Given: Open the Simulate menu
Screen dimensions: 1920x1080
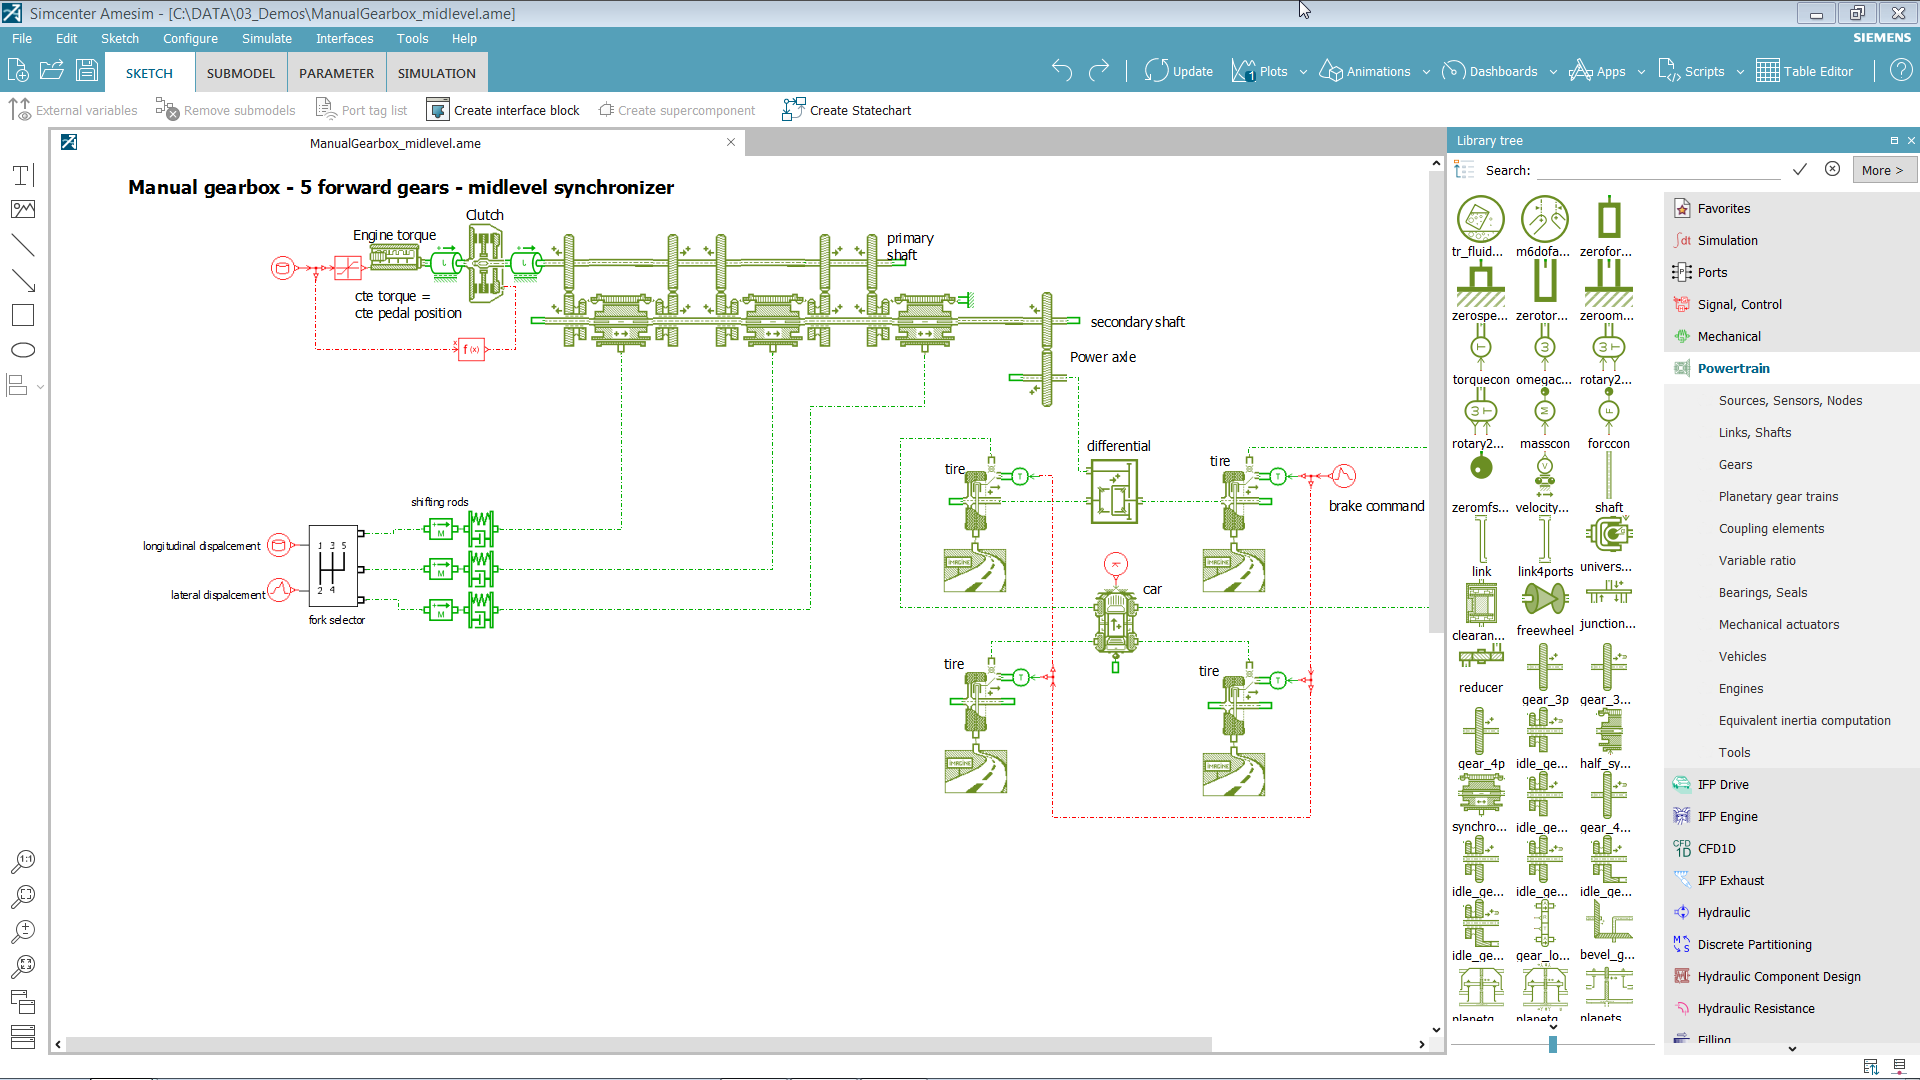Looking at the screenshot, I should [x=267, y=39].
